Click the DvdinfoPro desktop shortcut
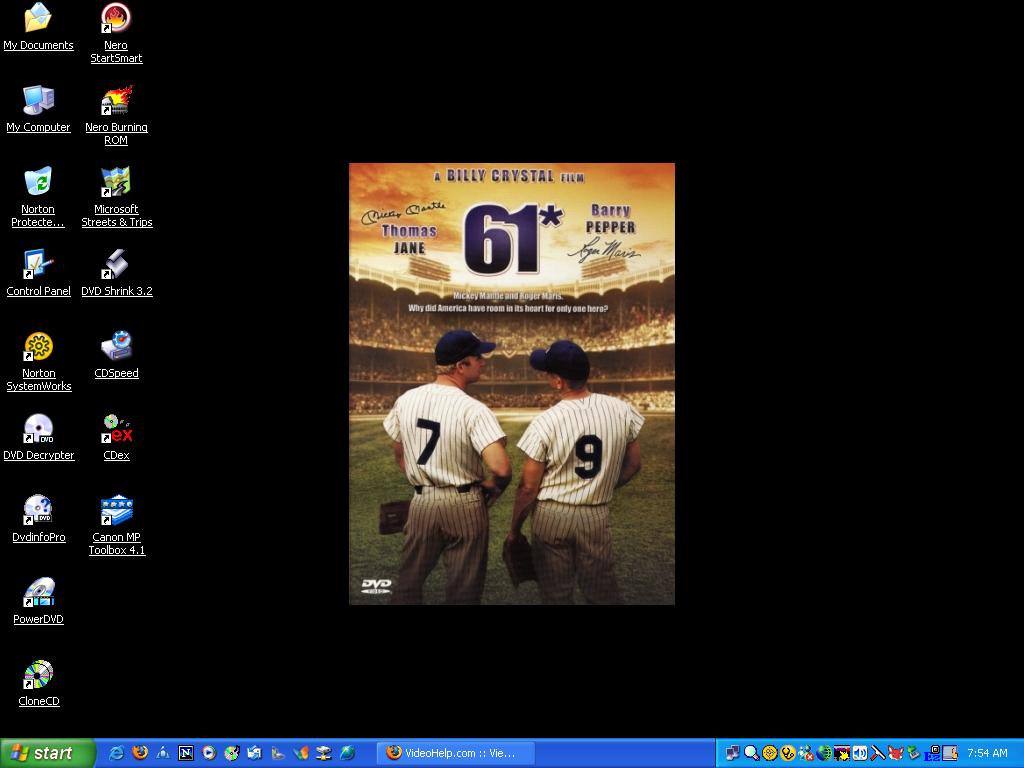This screenshot has width=1024, height=768. pos(39,519)
